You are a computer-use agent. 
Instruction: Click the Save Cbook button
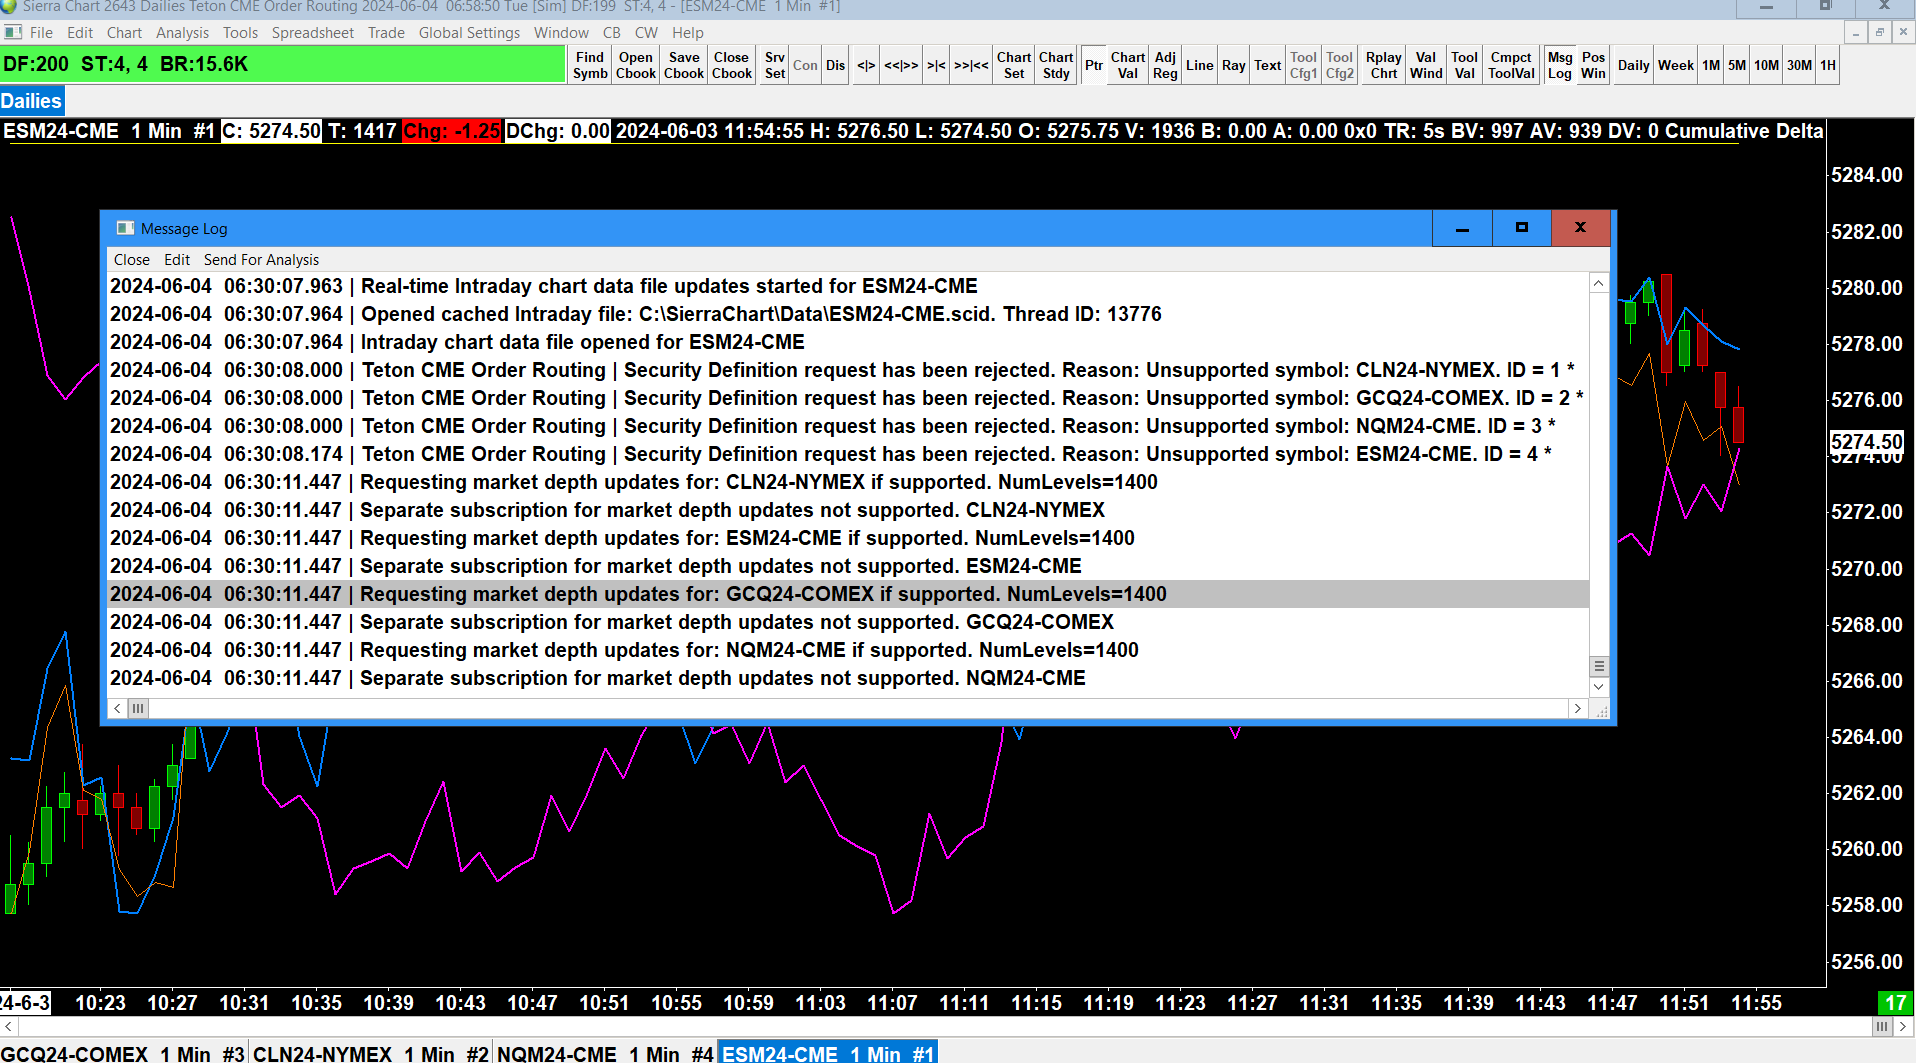(684, 65)
